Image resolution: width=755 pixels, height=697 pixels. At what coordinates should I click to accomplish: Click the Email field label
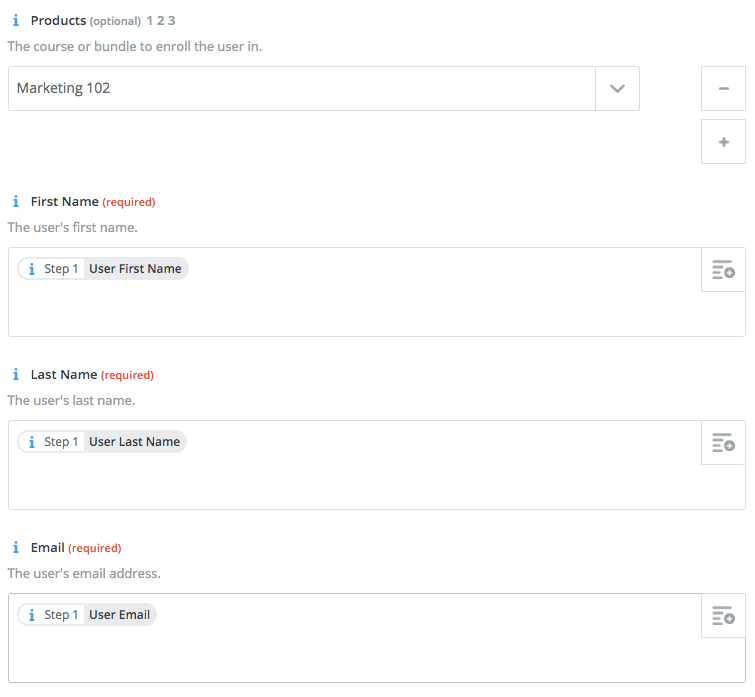pyautogui.click(x=48, y=548)
